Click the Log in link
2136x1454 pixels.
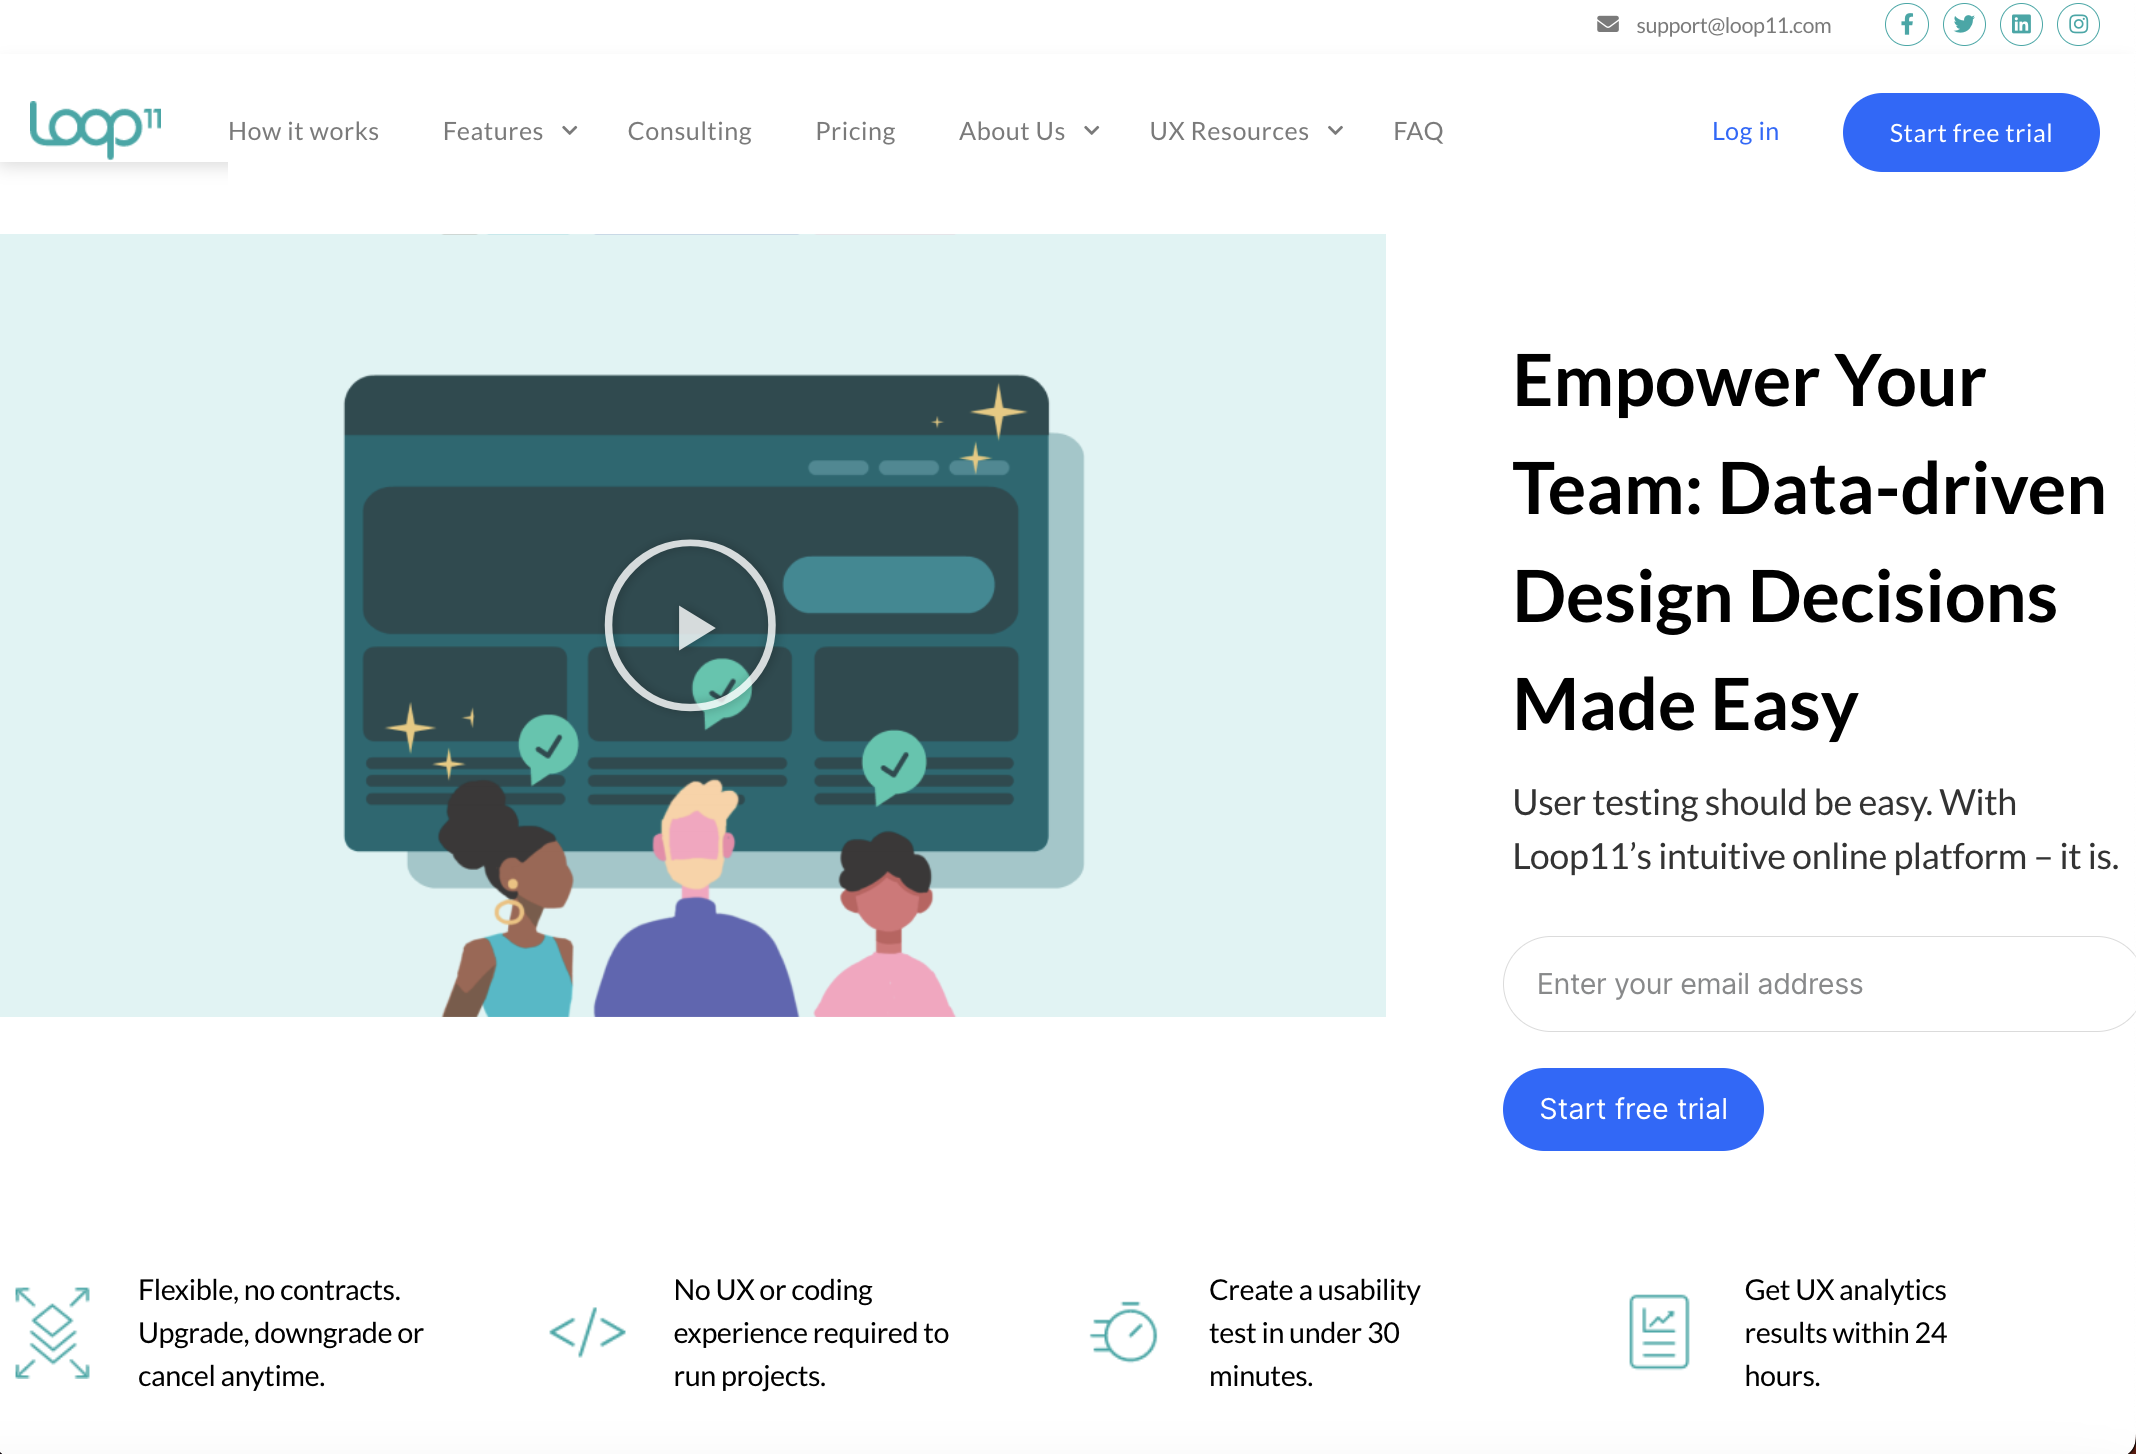point(1747,131)
